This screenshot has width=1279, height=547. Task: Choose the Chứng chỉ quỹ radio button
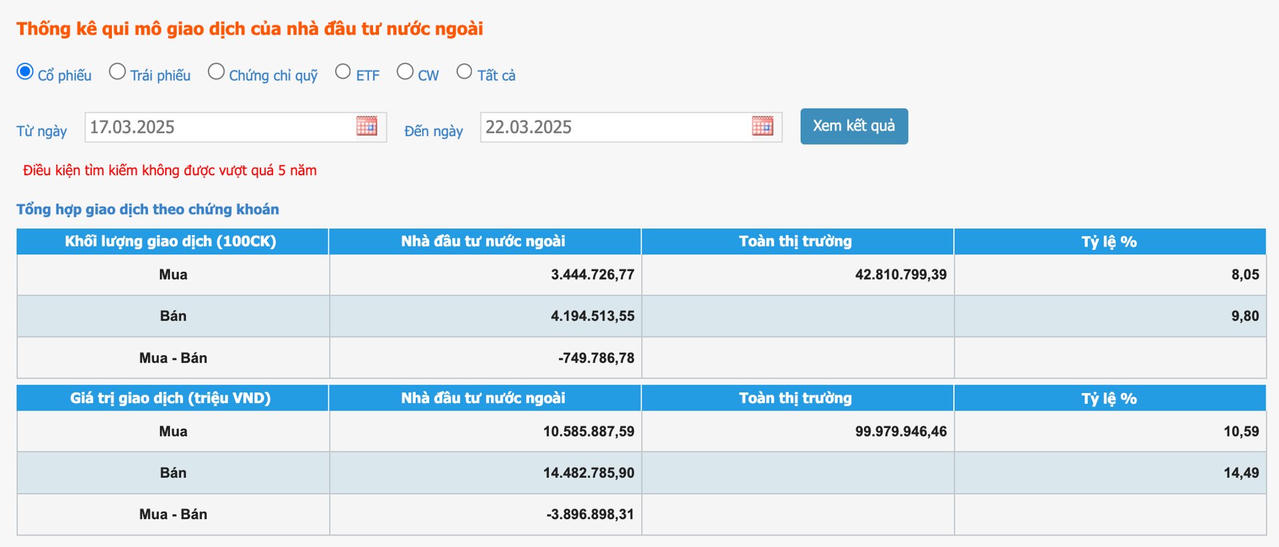tap(216, 72)
